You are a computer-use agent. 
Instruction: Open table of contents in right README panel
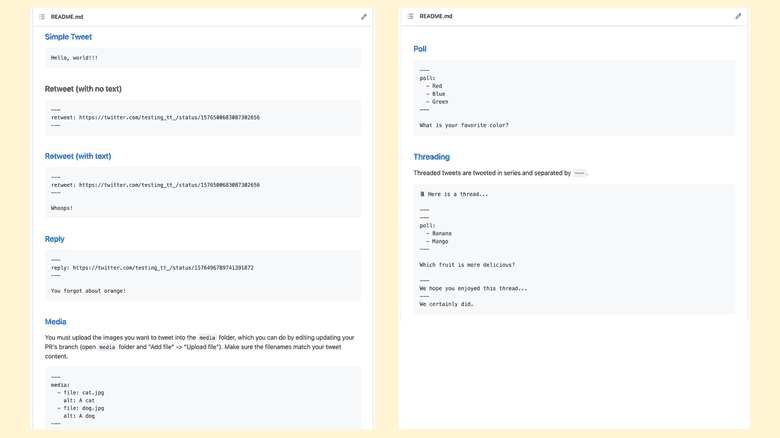410,17
